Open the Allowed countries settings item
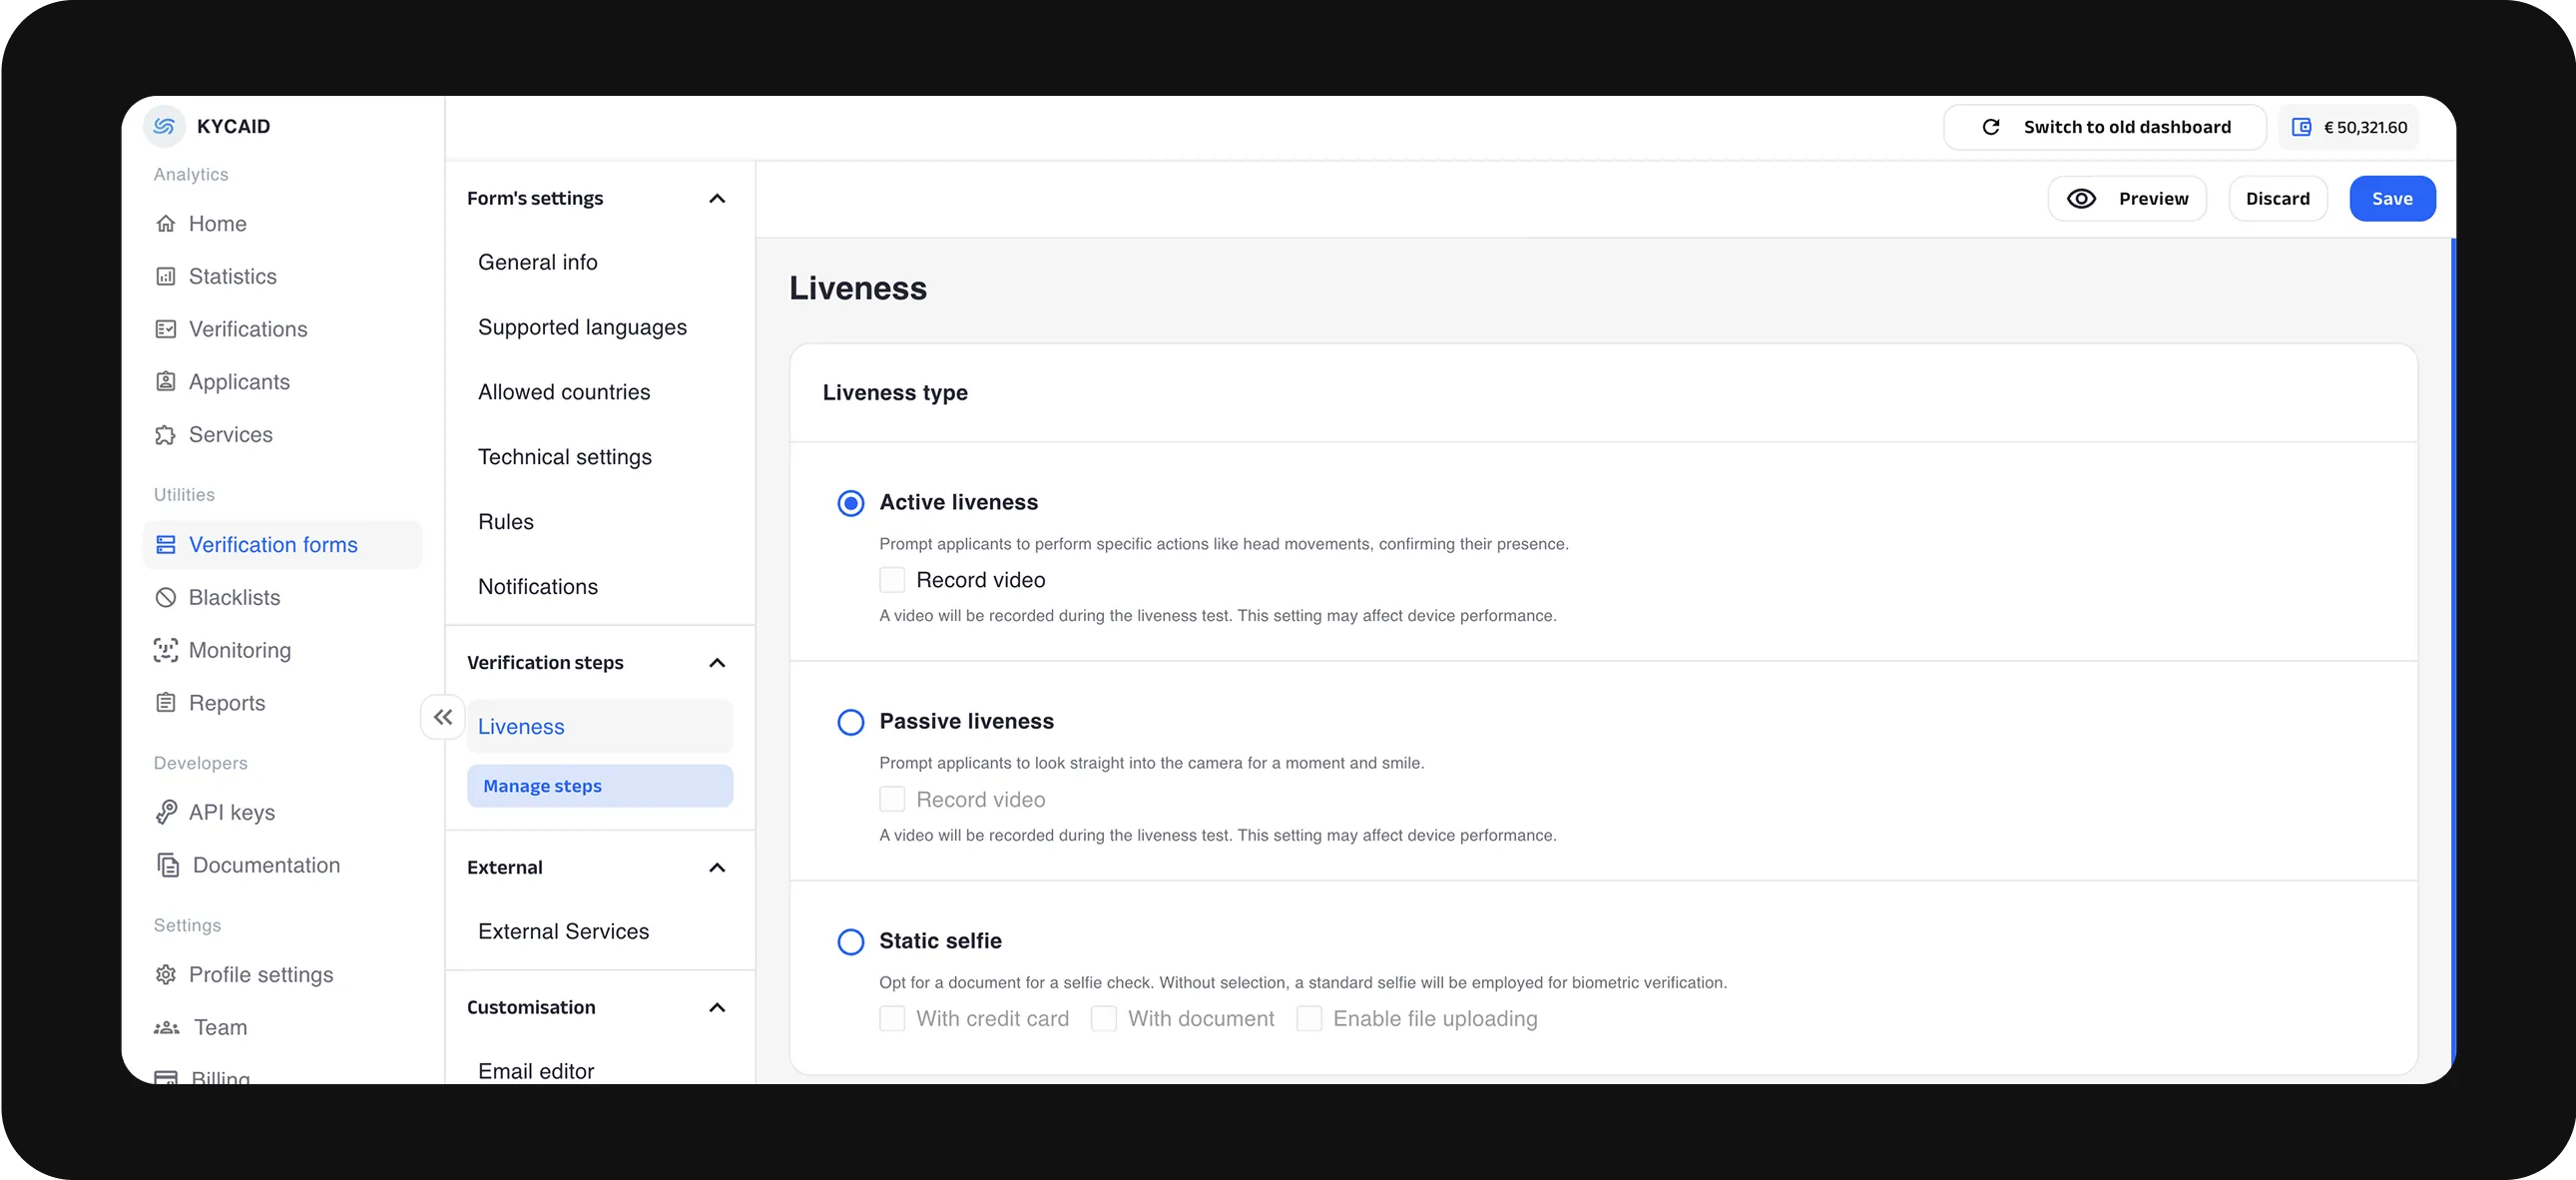This screenshot has width=2576, height=1180. tap(564, 392)
